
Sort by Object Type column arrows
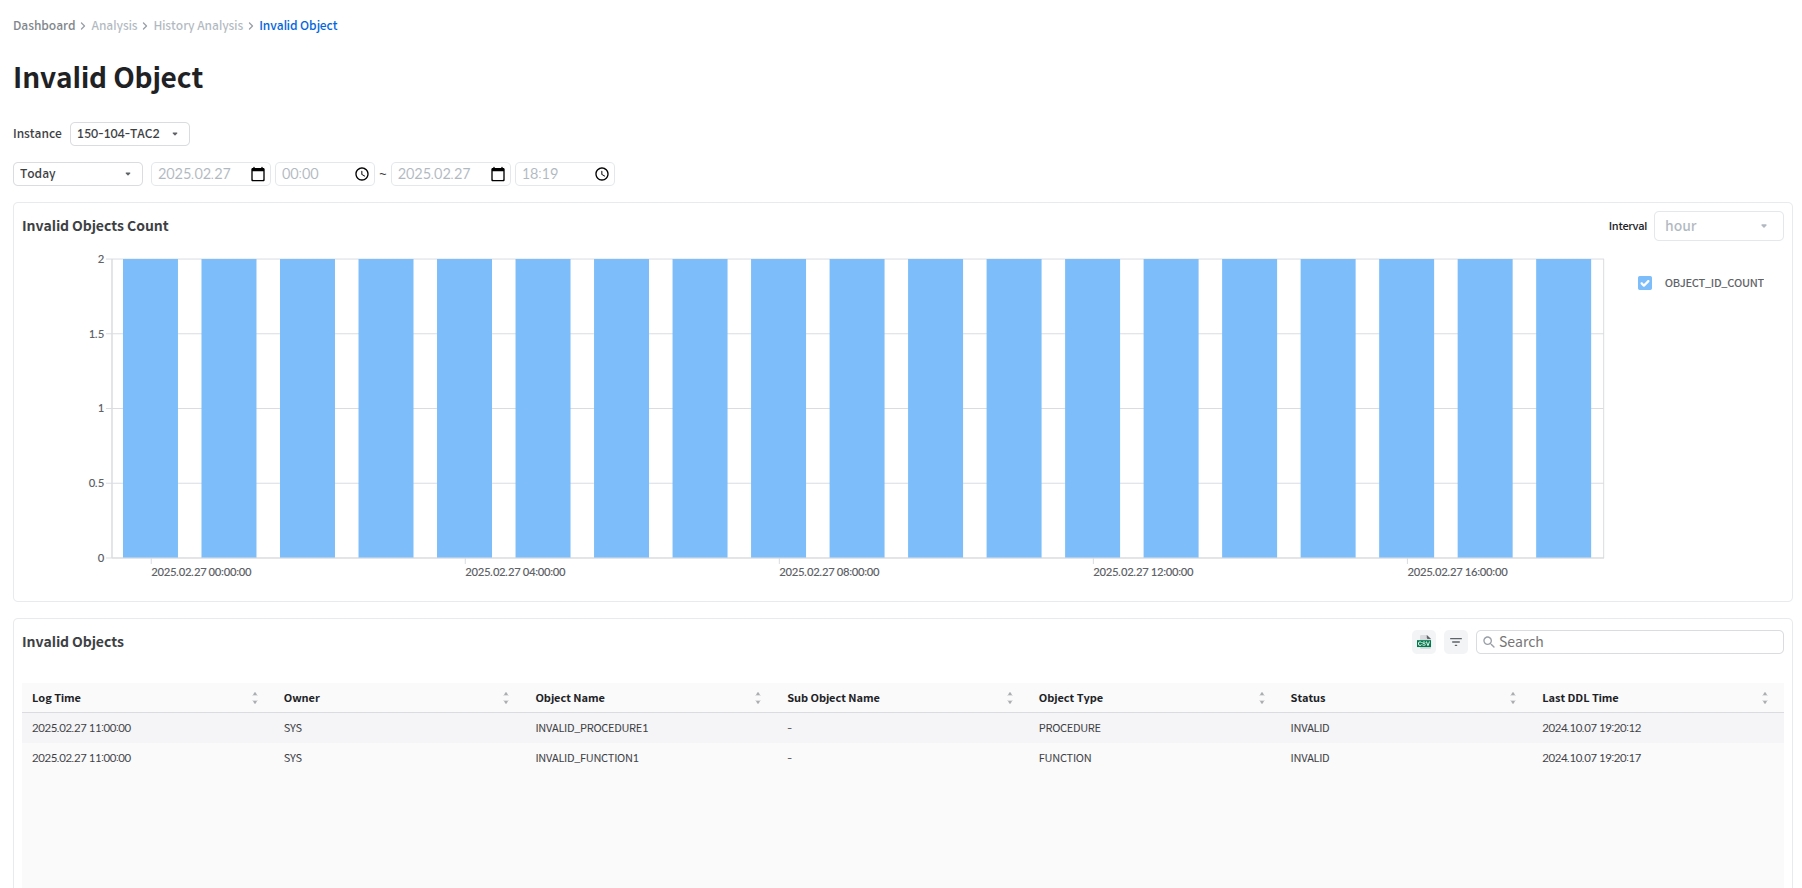(x=1261, y=698)
